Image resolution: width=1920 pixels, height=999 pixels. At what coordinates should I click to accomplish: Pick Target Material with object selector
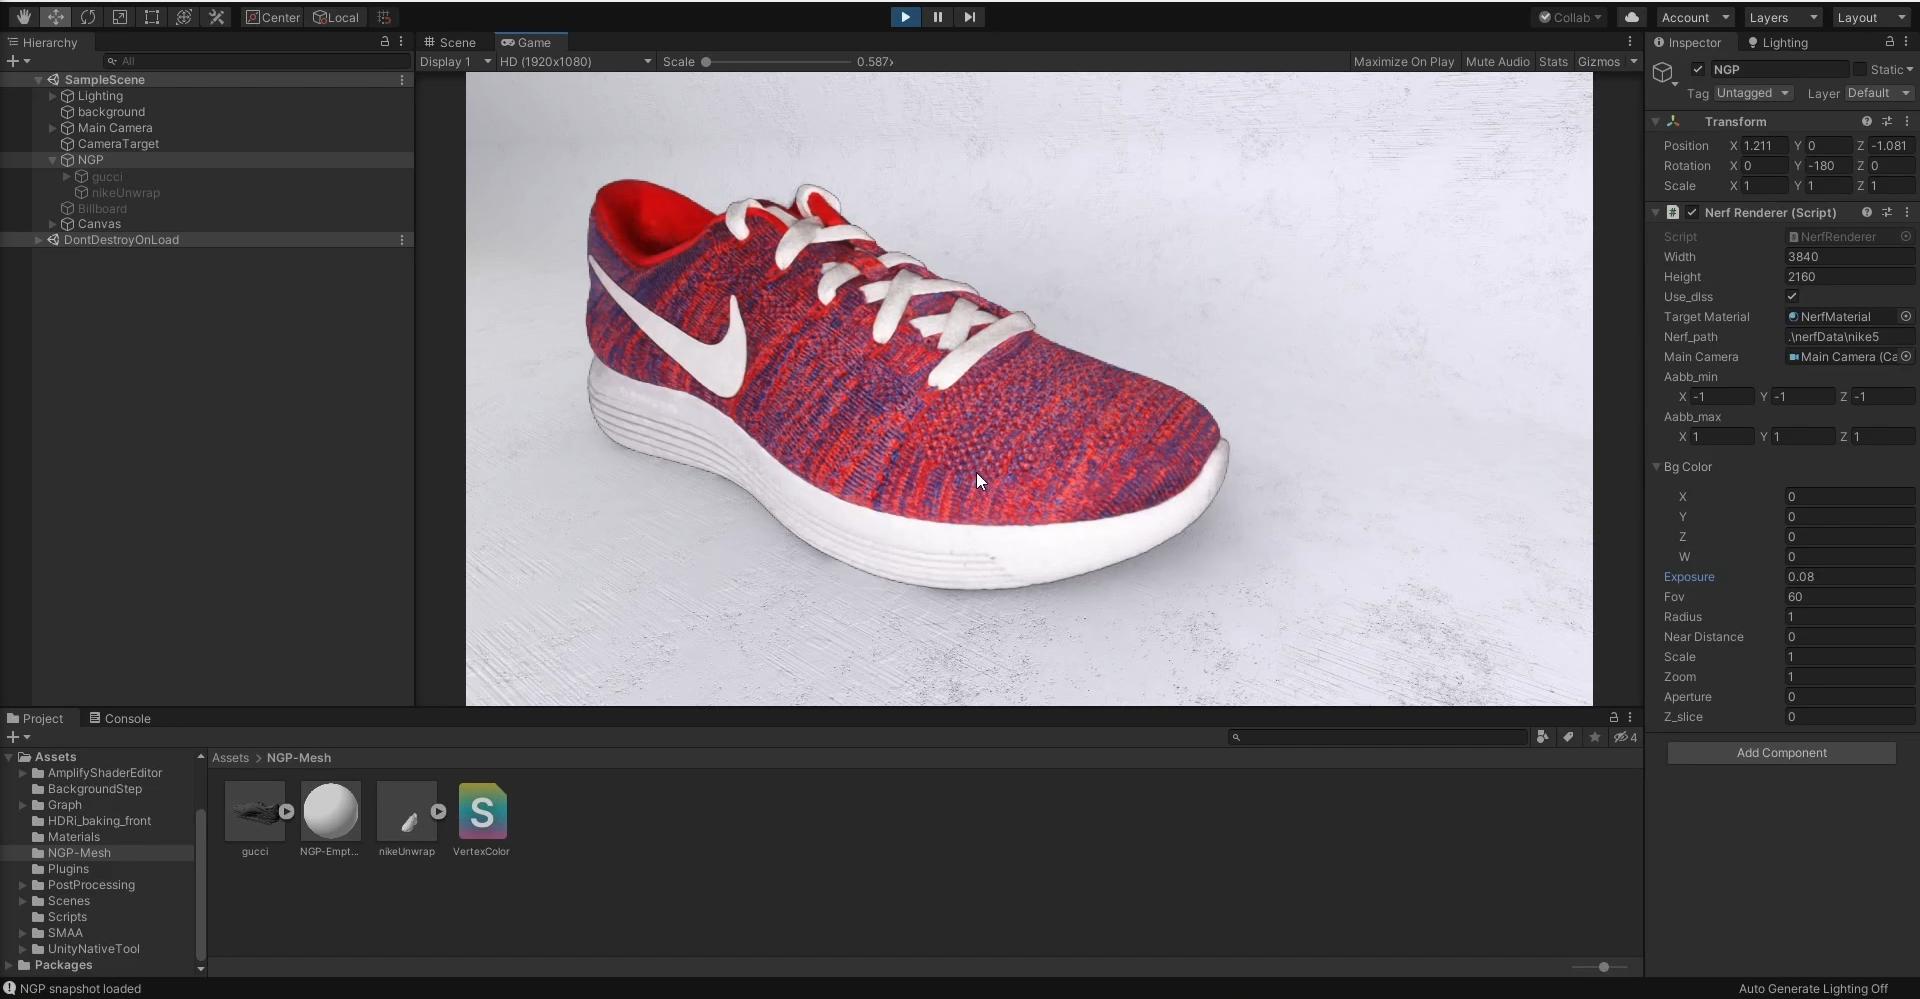click(x=1906, y=316)
